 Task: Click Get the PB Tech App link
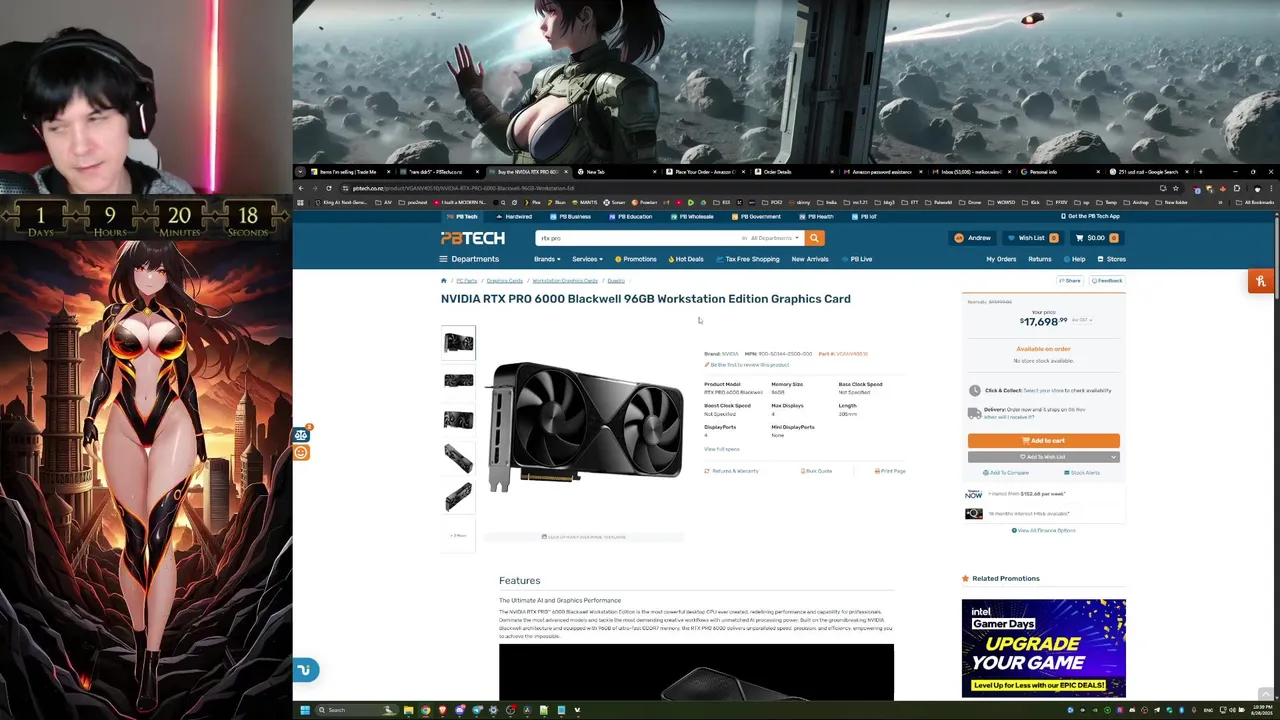click(1091, 216)
